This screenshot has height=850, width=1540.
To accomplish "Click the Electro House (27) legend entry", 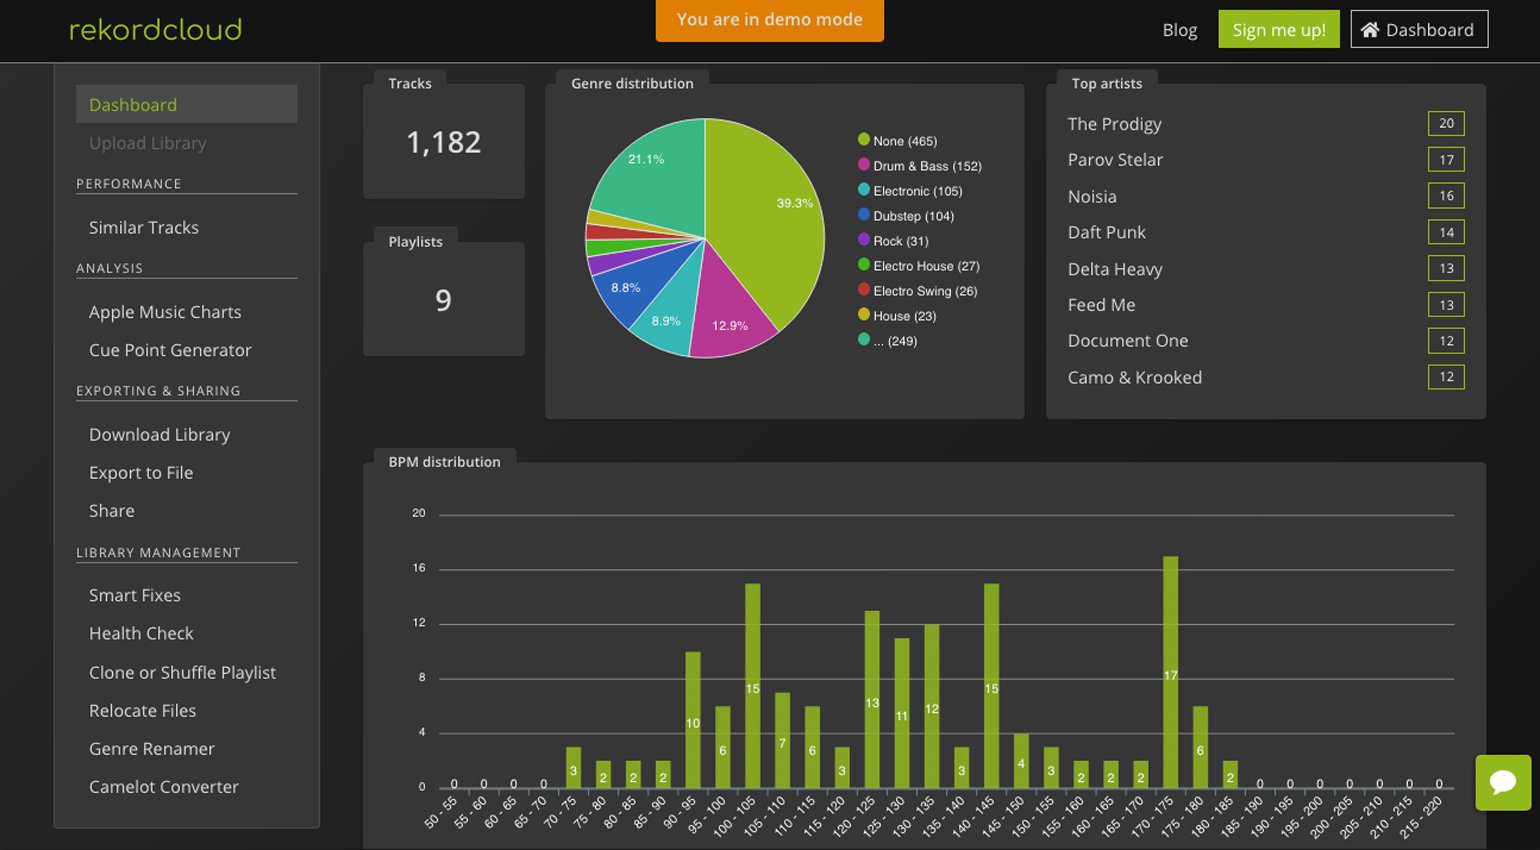I will (x=919, y=265).
